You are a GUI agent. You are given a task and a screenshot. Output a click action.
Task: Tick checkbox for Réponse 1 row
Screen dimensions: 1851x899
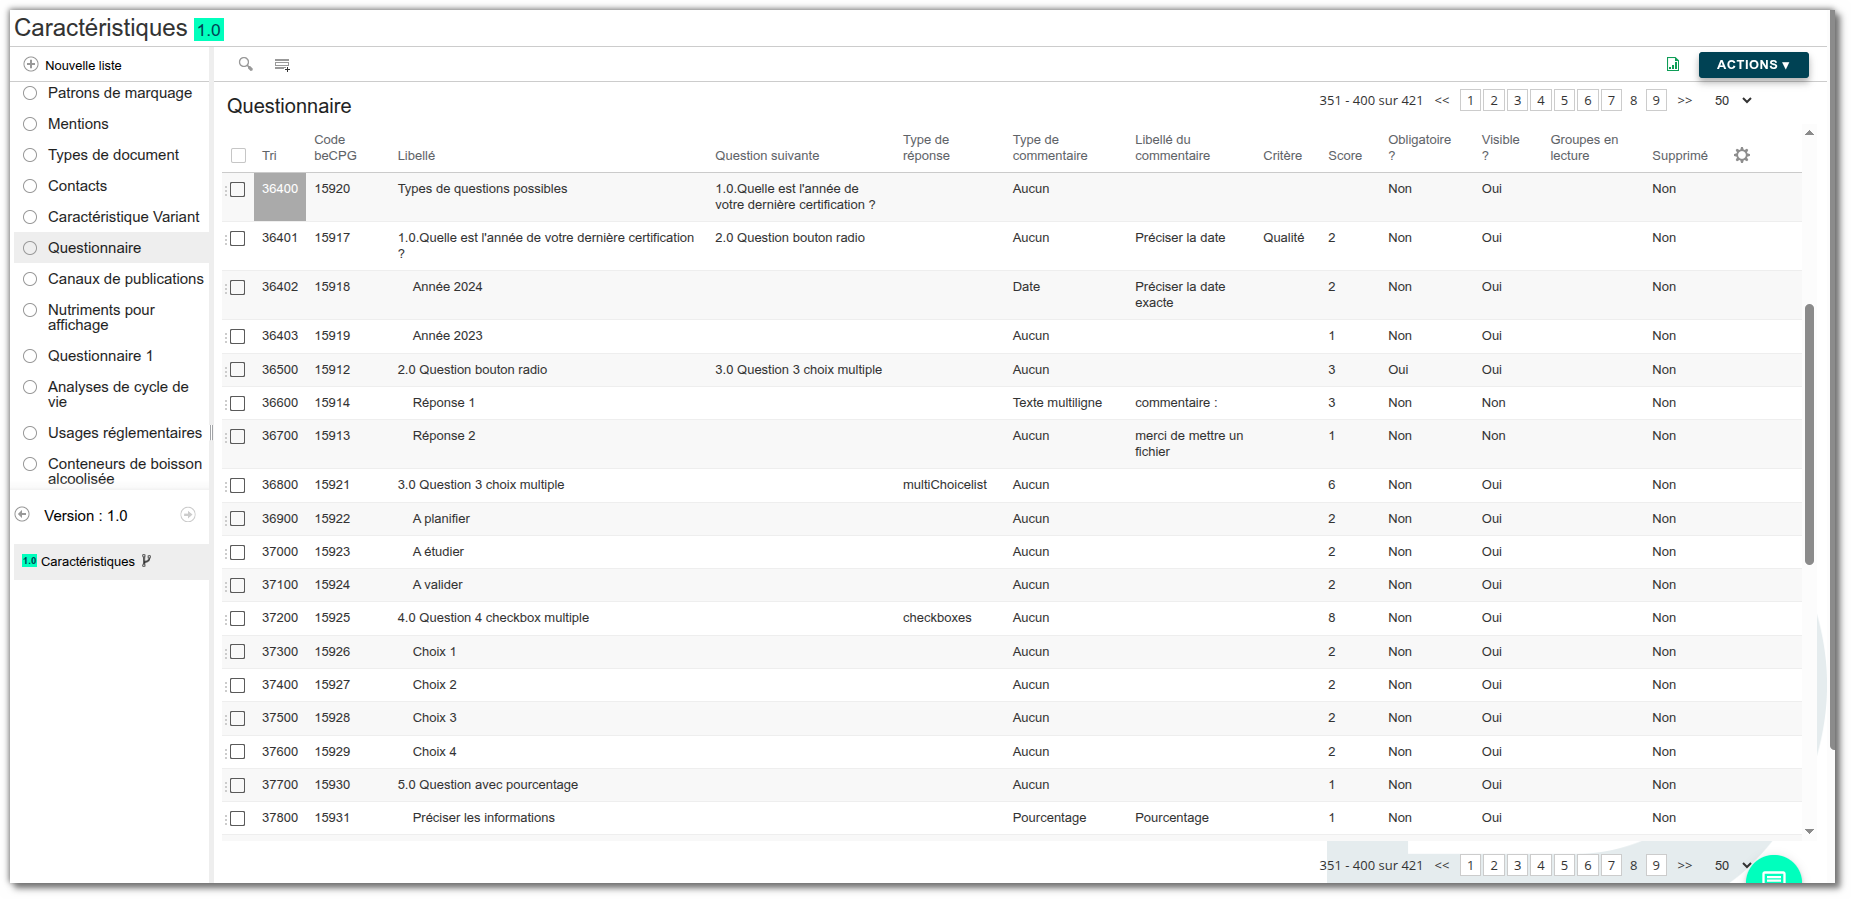238,404
